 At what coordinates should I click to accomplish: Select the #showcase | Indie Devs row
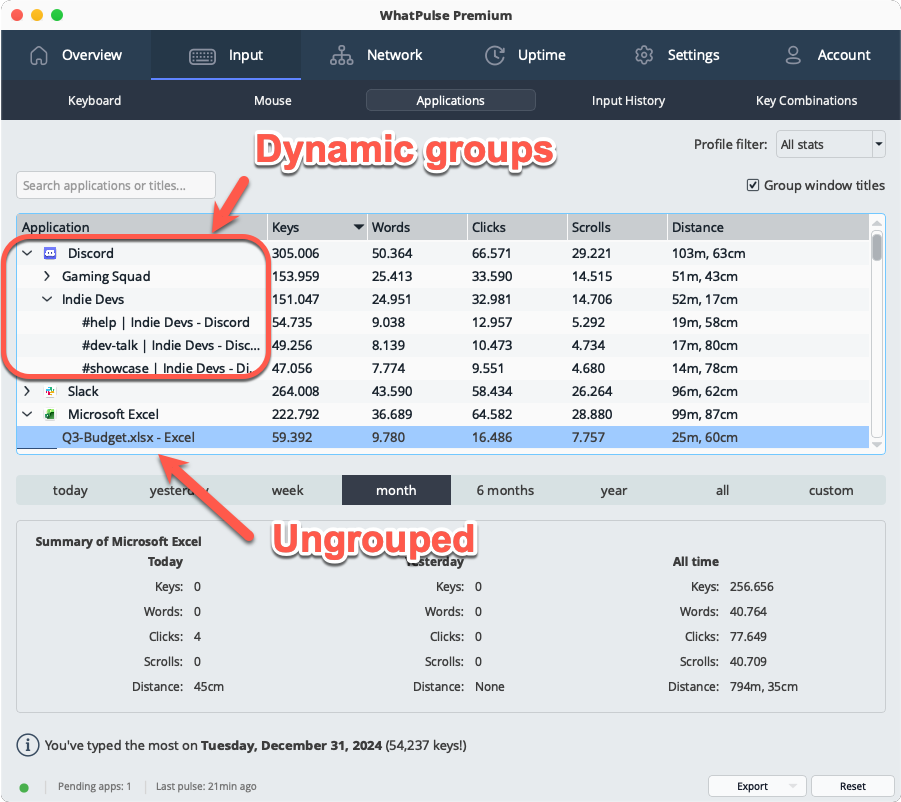point(442,368)
